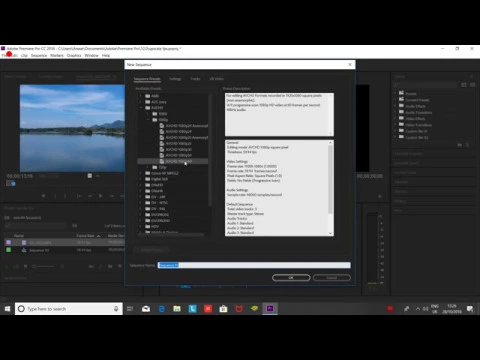Click the volume icon in system tray
Screen dimensions: 480x360
(425, 309)
